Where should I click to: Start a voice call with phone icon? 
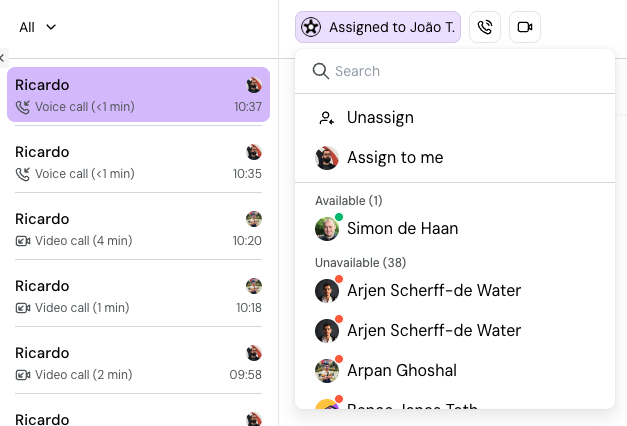(485, 27)
